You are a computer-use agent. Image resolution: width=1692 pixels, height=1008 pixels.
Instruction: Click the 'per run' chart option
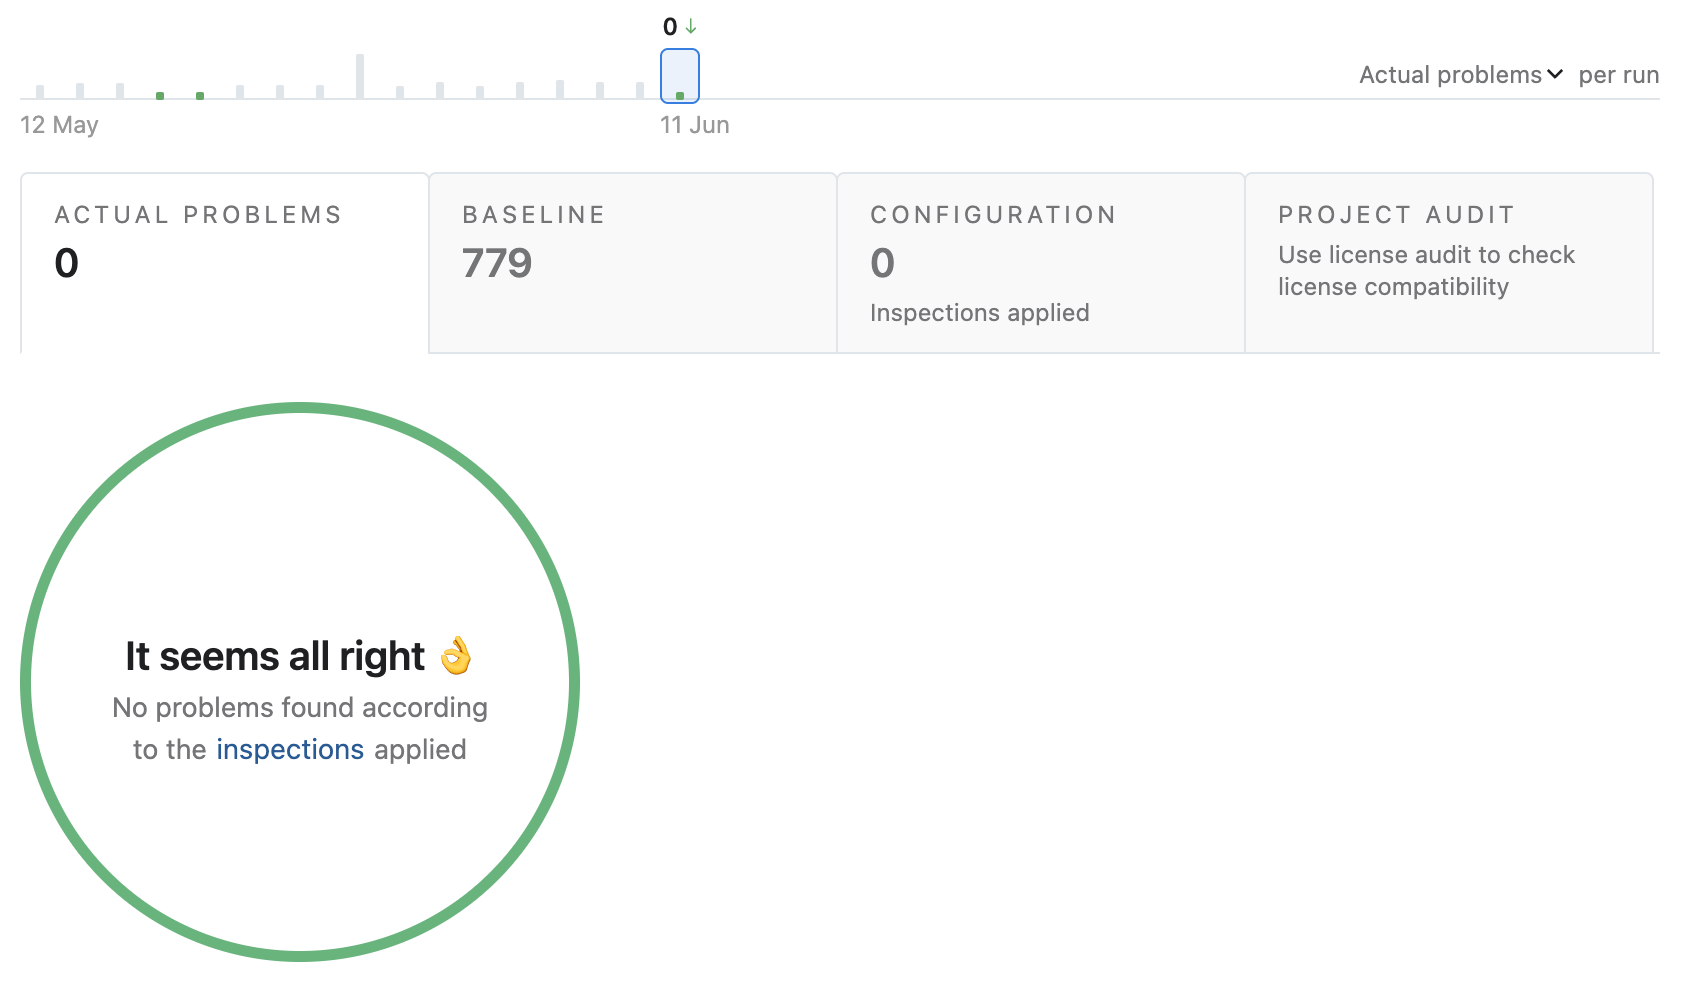point(1618,75)
